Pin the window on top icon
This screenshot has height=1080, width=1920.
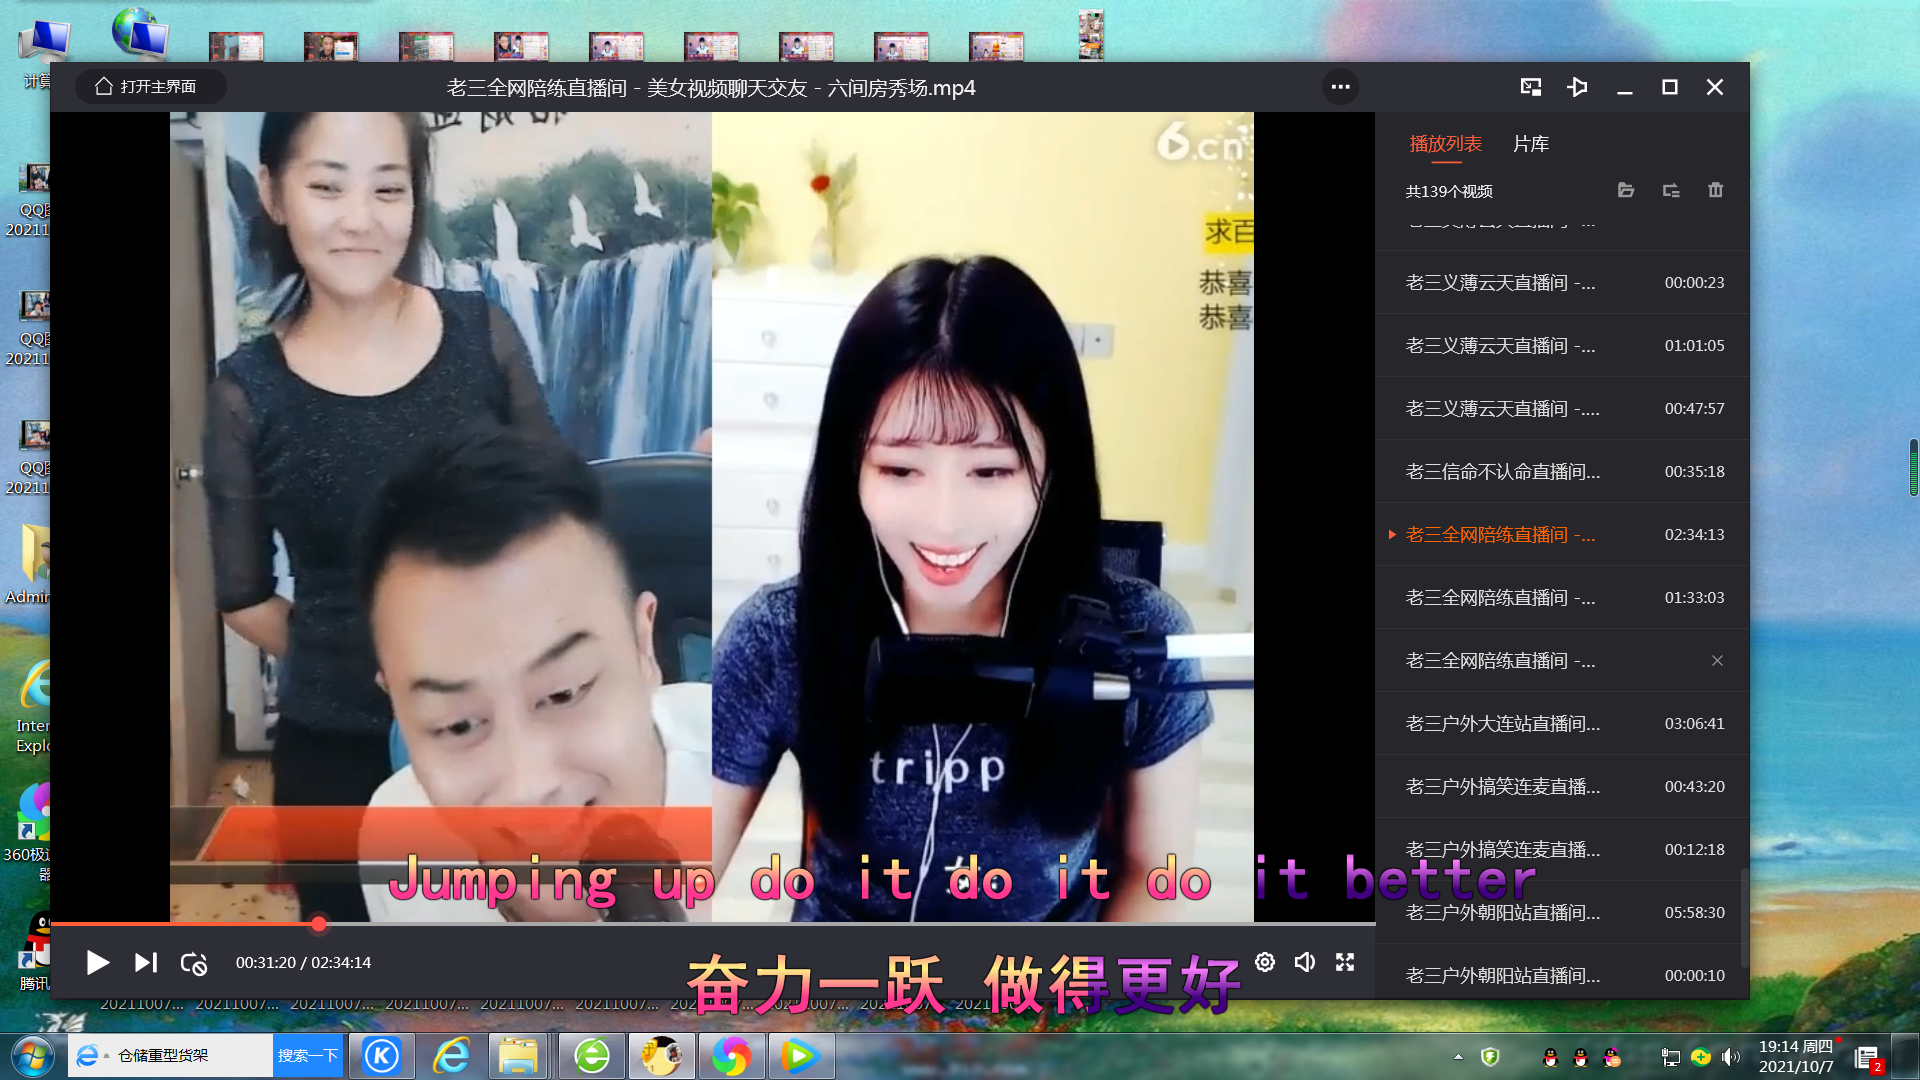pyautogui.click(x=1578, y=87)
